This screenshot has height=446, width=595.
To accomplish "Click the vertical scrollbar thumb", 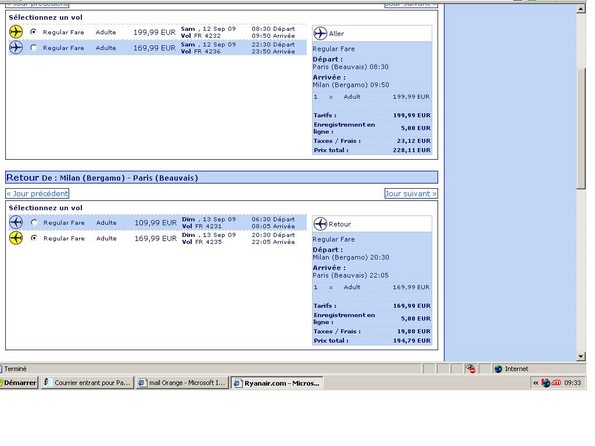I will click(581, 129).
